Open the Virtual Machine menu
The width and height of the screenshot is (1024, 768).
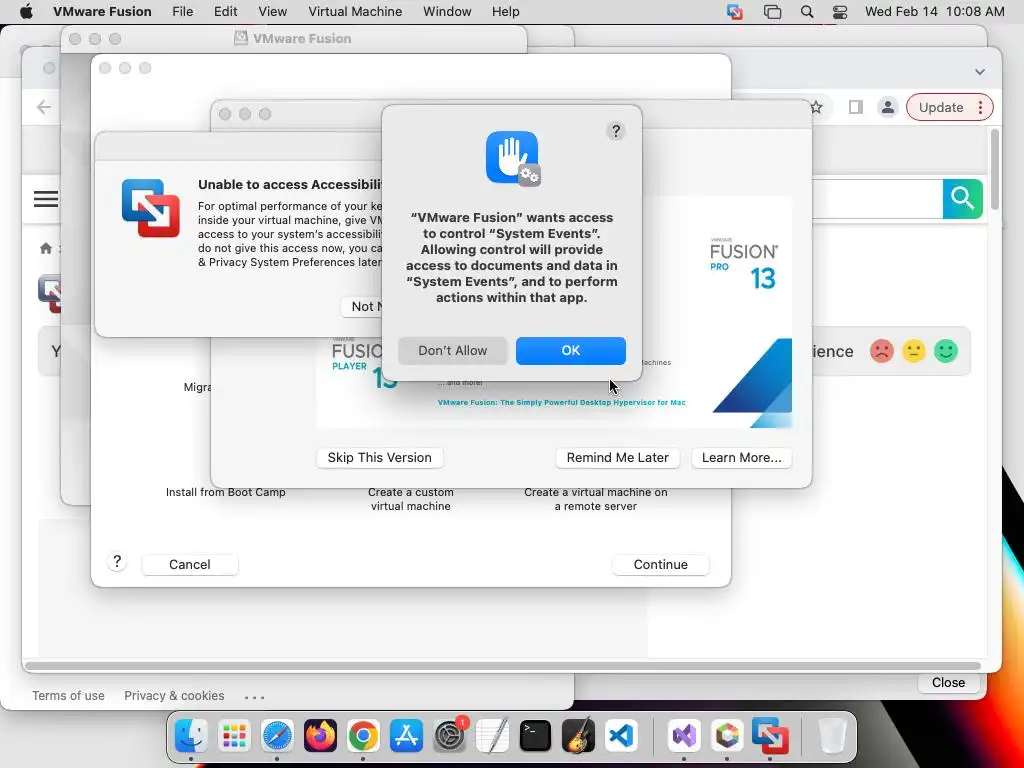coord(355,12)
